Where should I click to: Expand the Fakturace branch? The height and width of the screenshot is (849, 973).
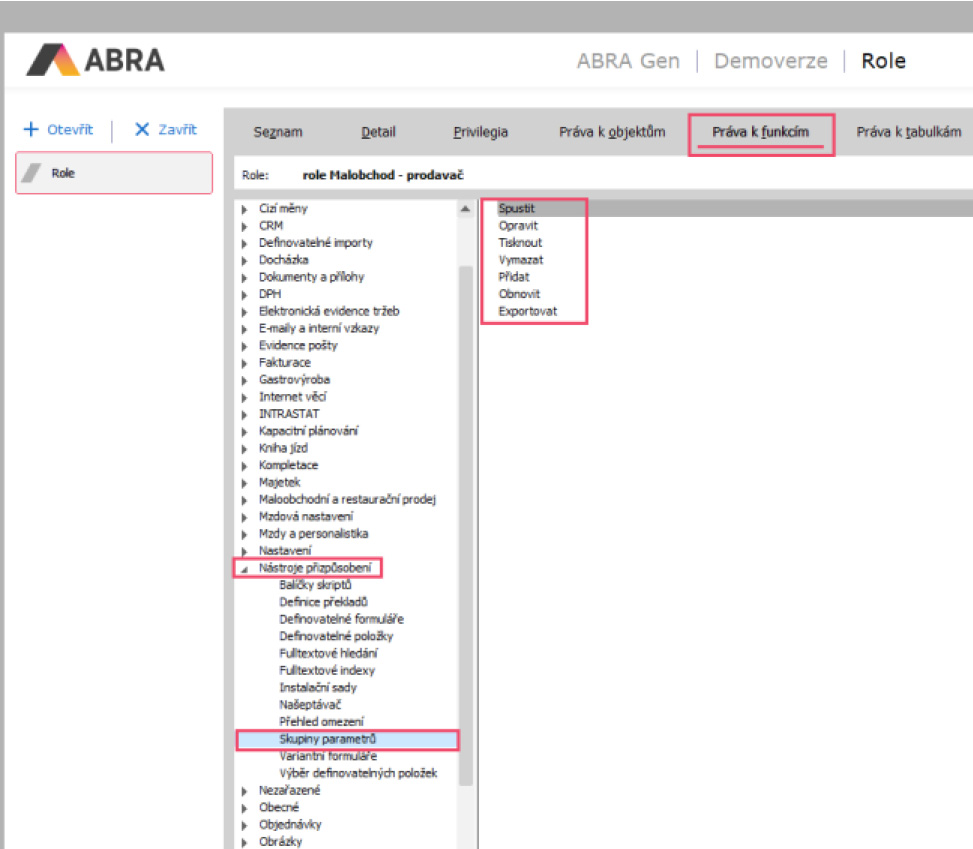(243, 362)
